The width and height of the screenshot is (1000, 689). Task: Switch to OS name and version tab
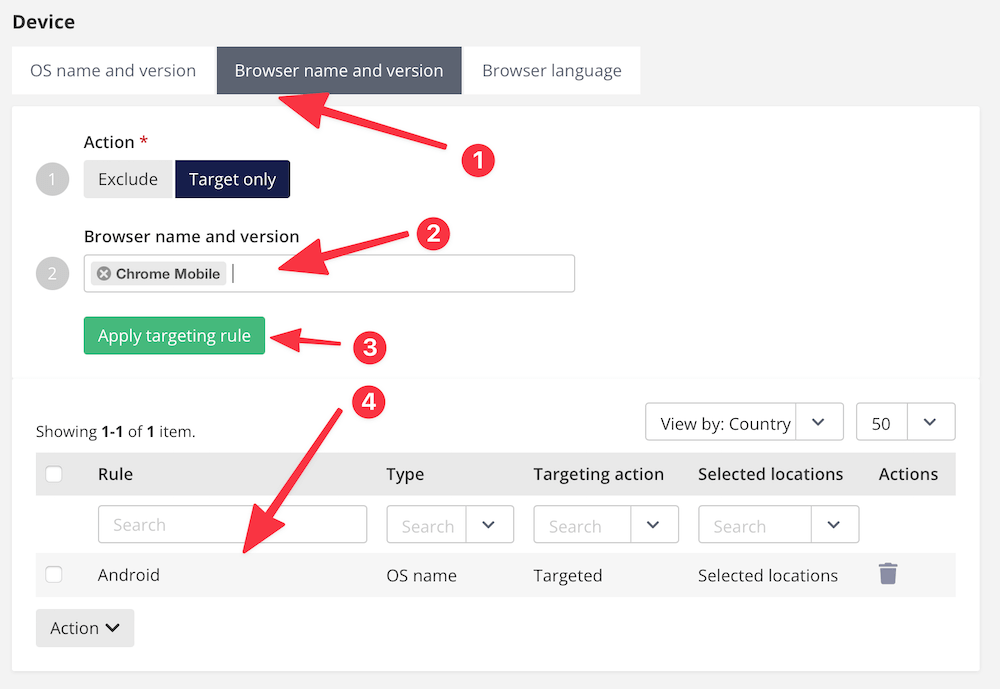pos(113,70)
